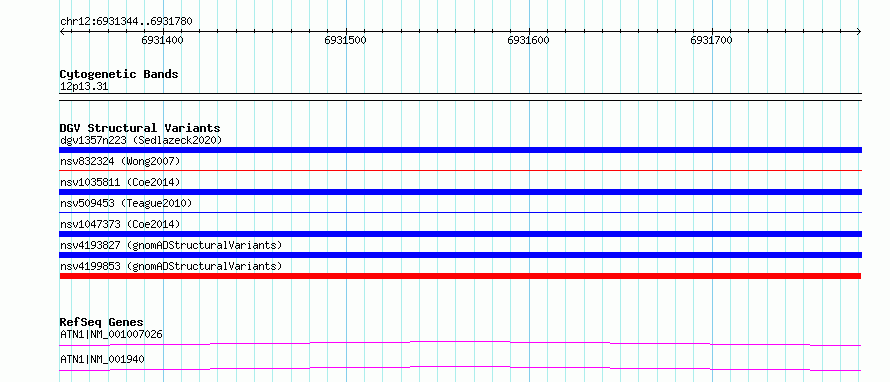Select variant label nsv509453 (Teague2010)

click(x=126, y=203)
